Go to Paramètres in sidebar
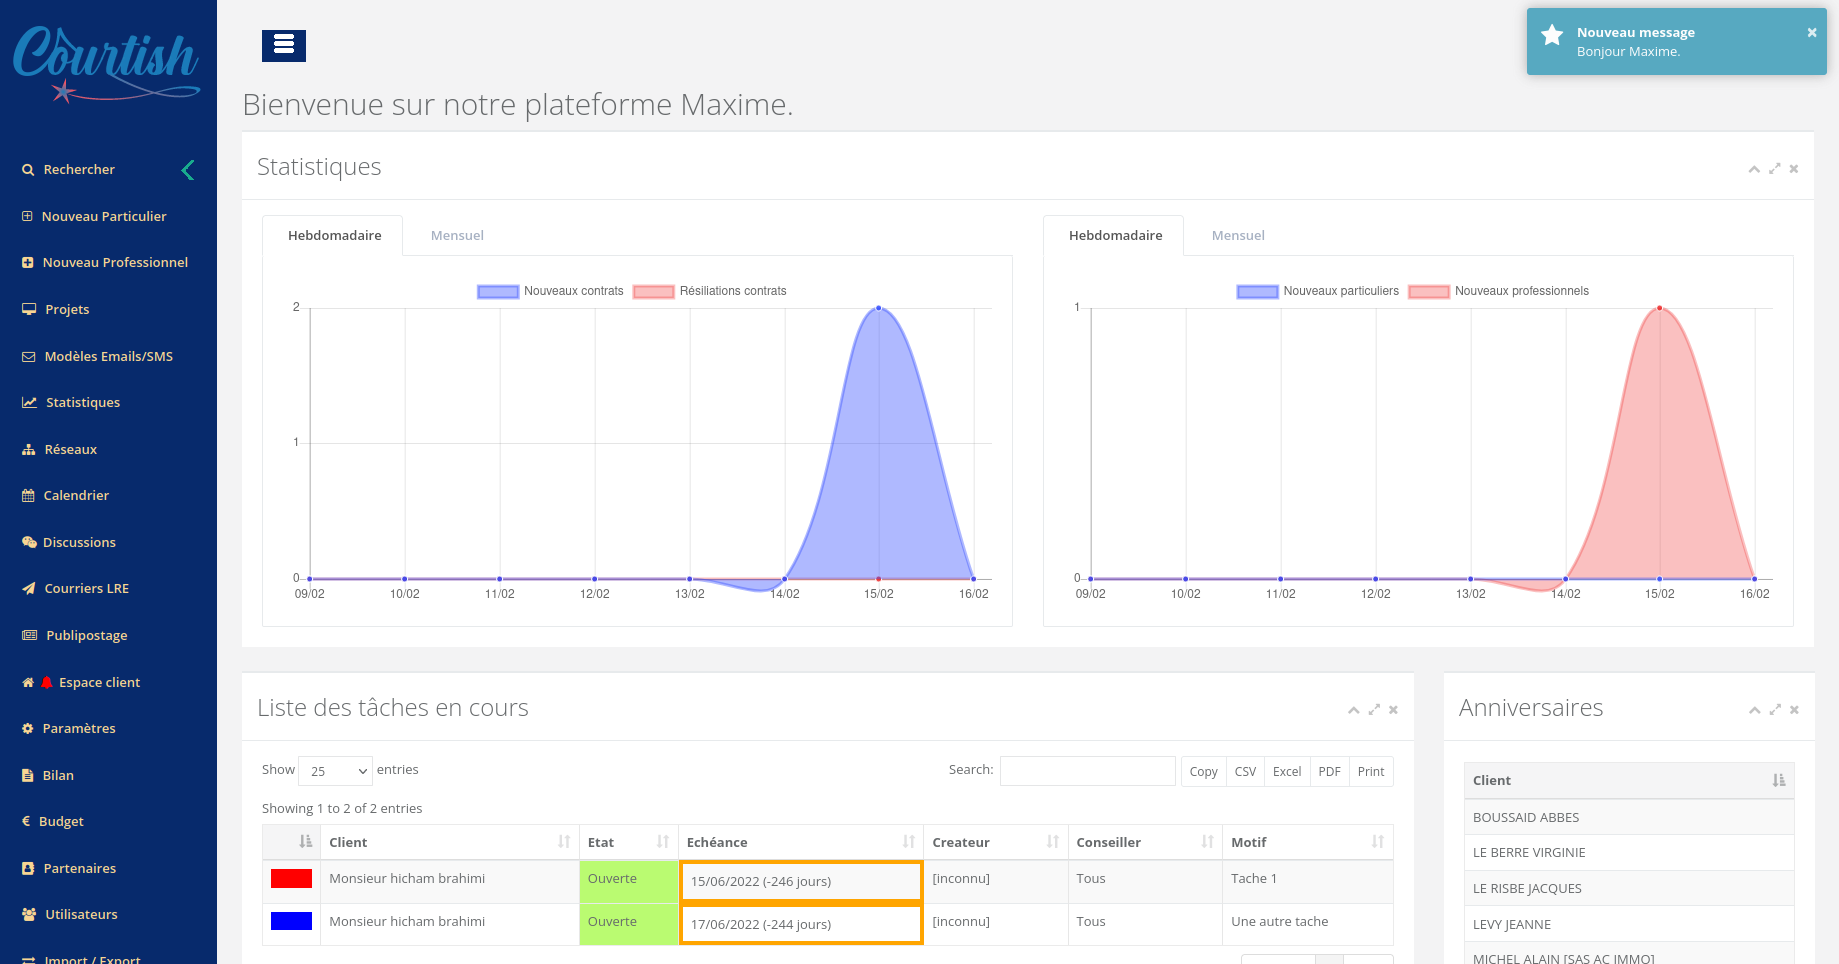Screen dimensions: 1839x964 point(79,729)
